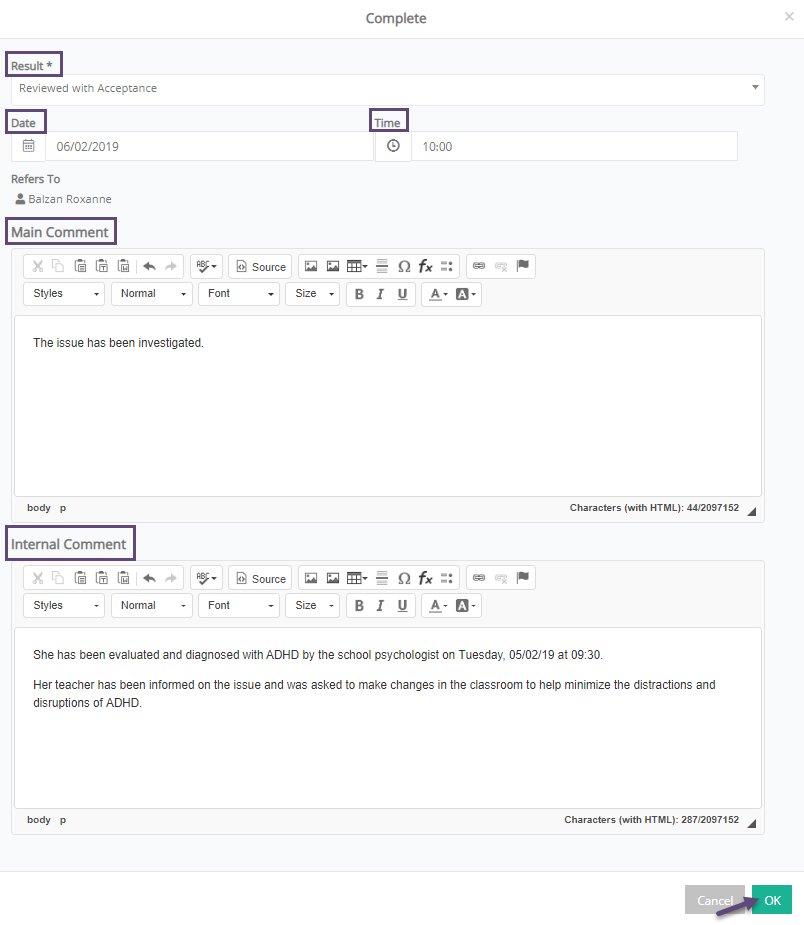The width and height of the screenshot is (804, 925).
Task: Click the clock icon beside Time field
Action: pyautogui.click(x=393, y=146)
